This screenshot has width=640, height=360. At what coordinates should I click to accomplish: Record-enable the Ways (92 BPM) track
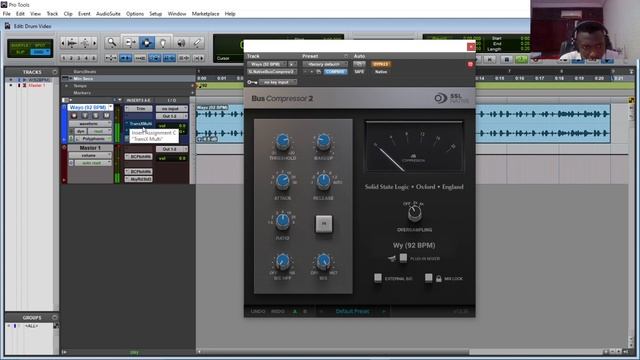74,116
